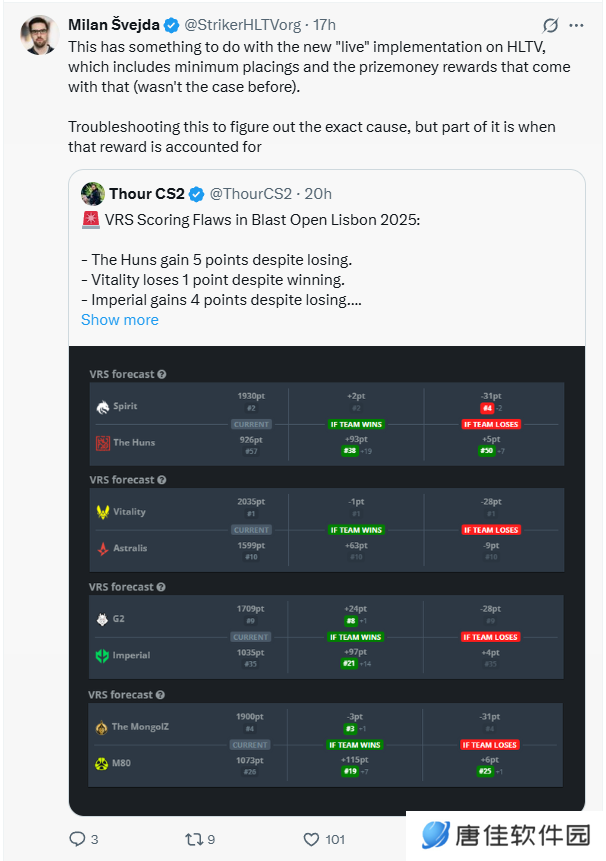Image resolution: width=606 pixels, height=861 pixels.
Task: Open the @StrikerHLTVorg handle link
Action: (x=243, y=25)
